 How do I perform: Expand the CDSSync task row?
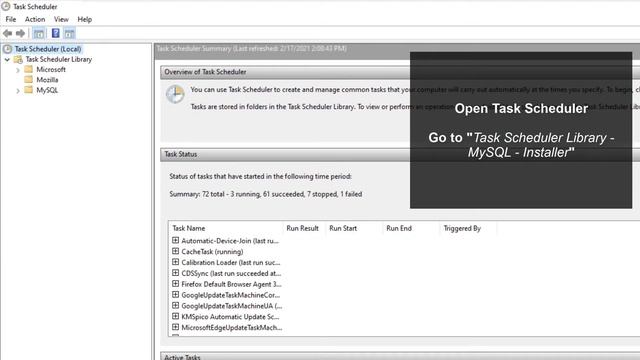coord(176,273)
